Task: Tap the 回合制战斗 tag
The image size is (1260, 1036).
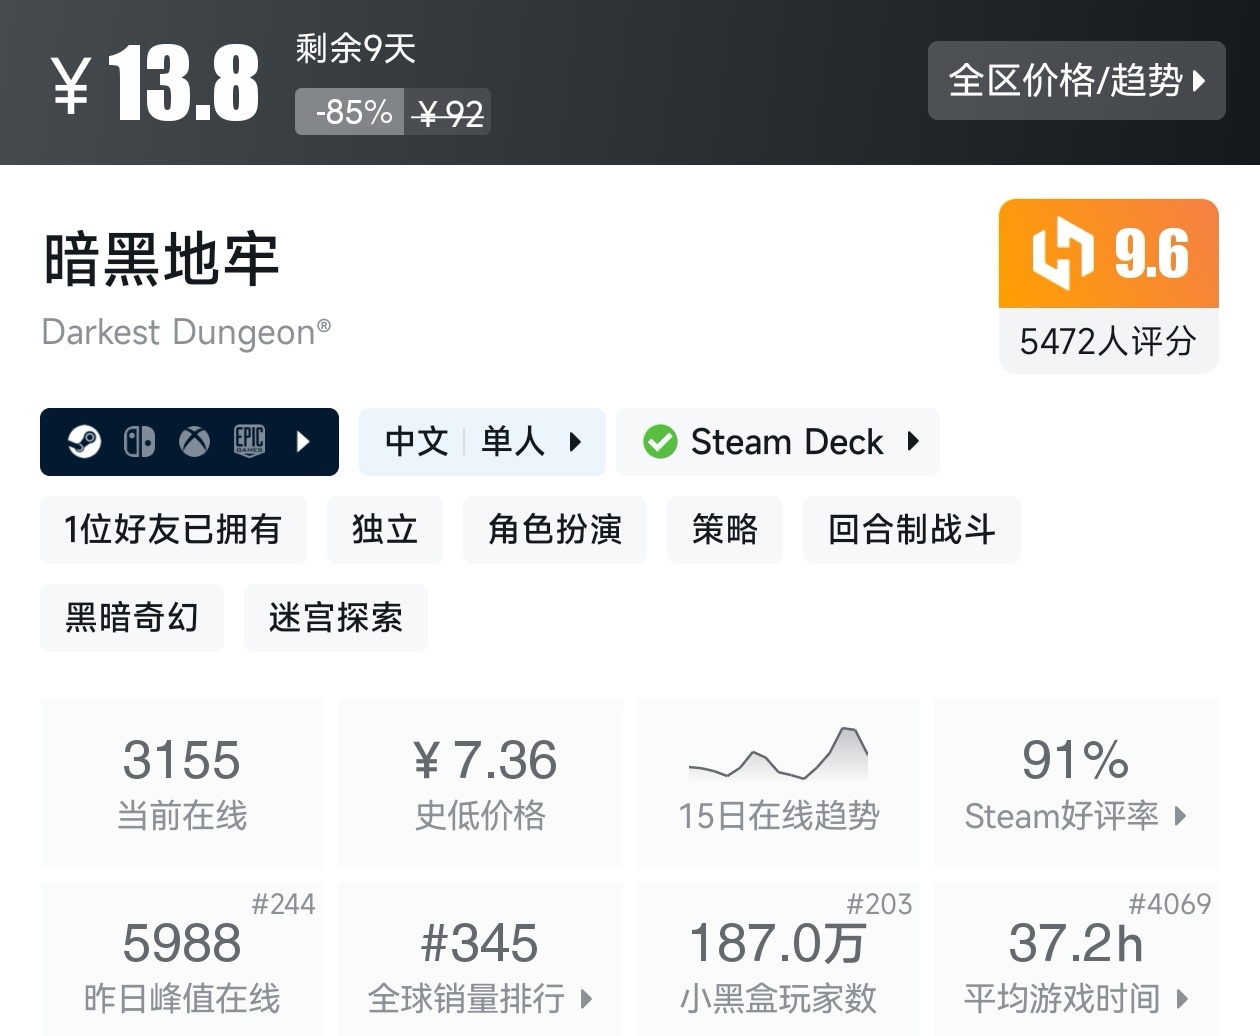Action: [911, 529]
